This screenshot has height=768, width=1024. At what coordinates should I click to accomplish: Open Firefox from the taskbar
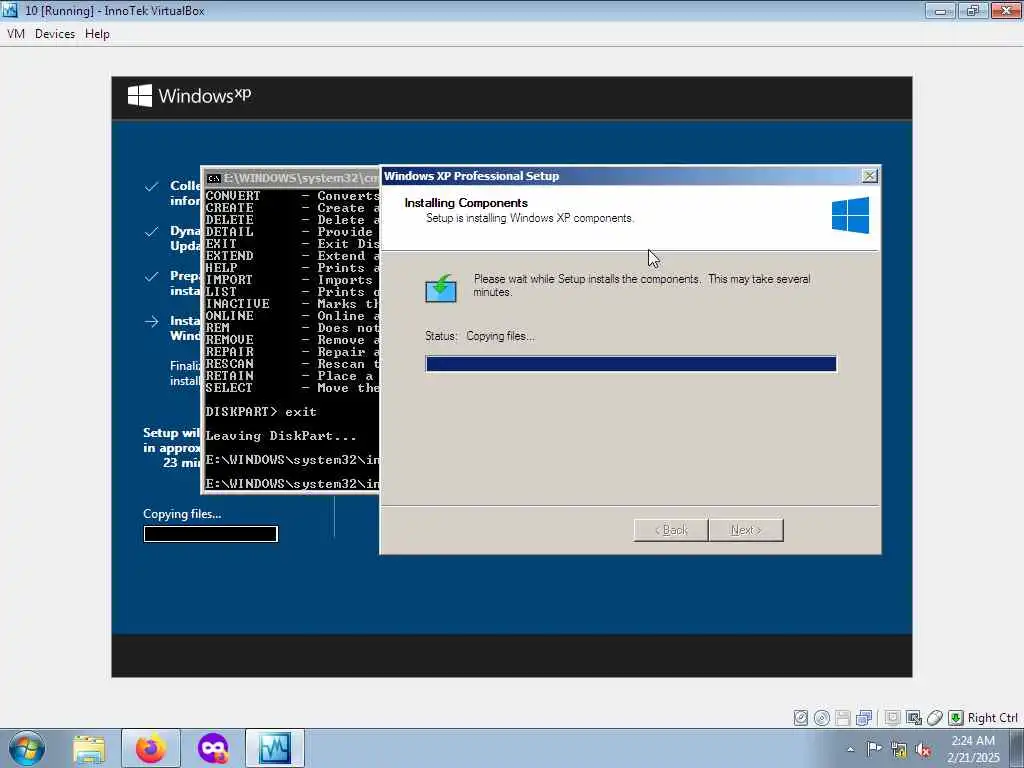pos(151,748)
